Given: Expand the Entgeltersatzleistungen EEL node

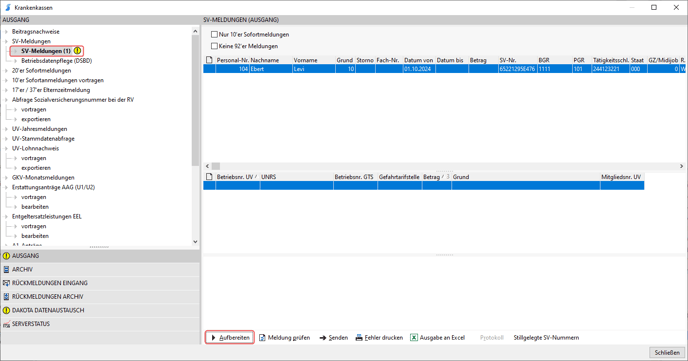Looking at the screenshot, I should [6, 217].
